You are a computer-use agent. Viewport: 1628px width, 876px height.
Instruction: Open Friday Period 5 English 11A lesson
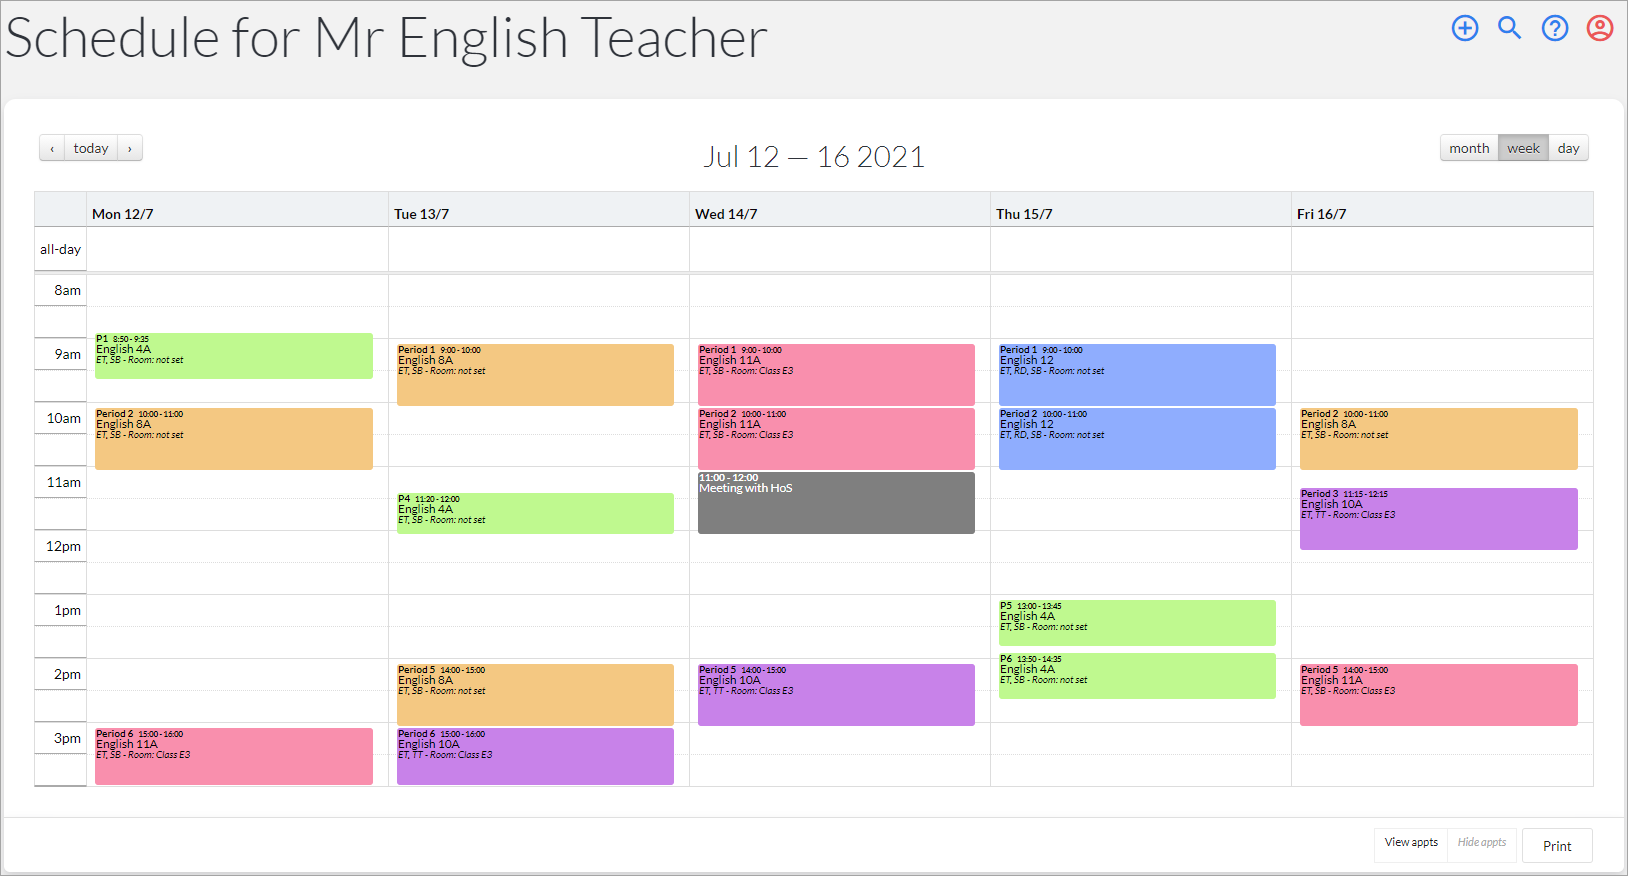(x=1439, y=695)
